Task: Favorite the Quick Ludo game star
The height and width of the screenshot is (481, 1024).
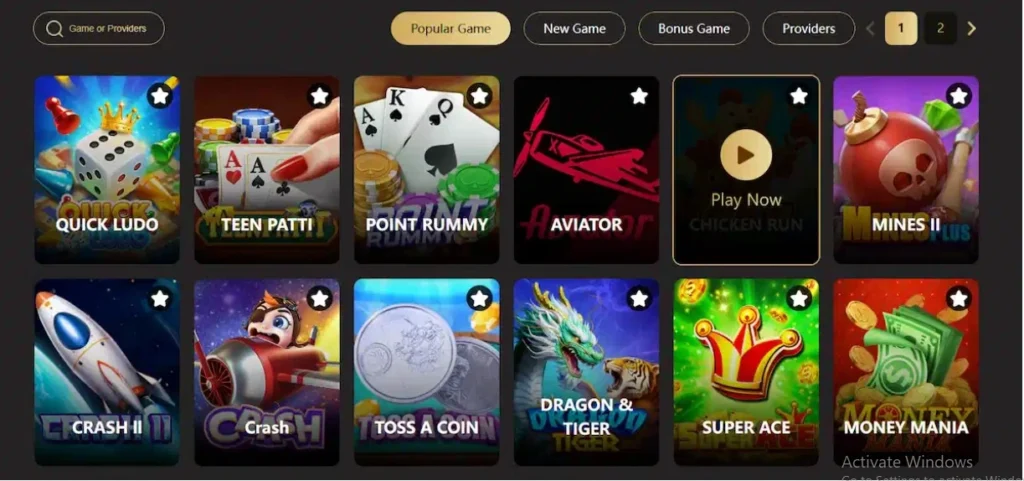Action: click(x=160, y=97)
